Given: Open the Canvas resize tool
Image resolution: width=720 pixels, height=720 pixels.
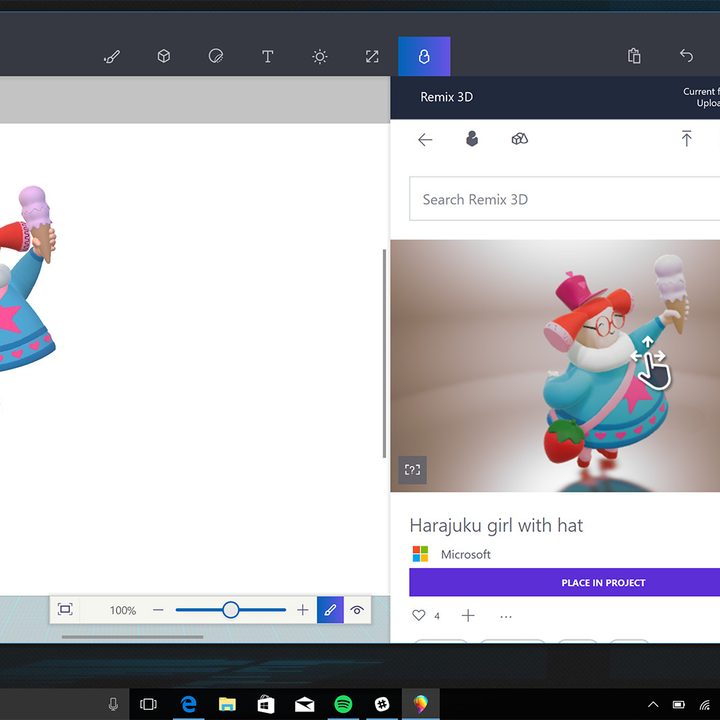Looking at the screenshot, I should coord(372,56).
